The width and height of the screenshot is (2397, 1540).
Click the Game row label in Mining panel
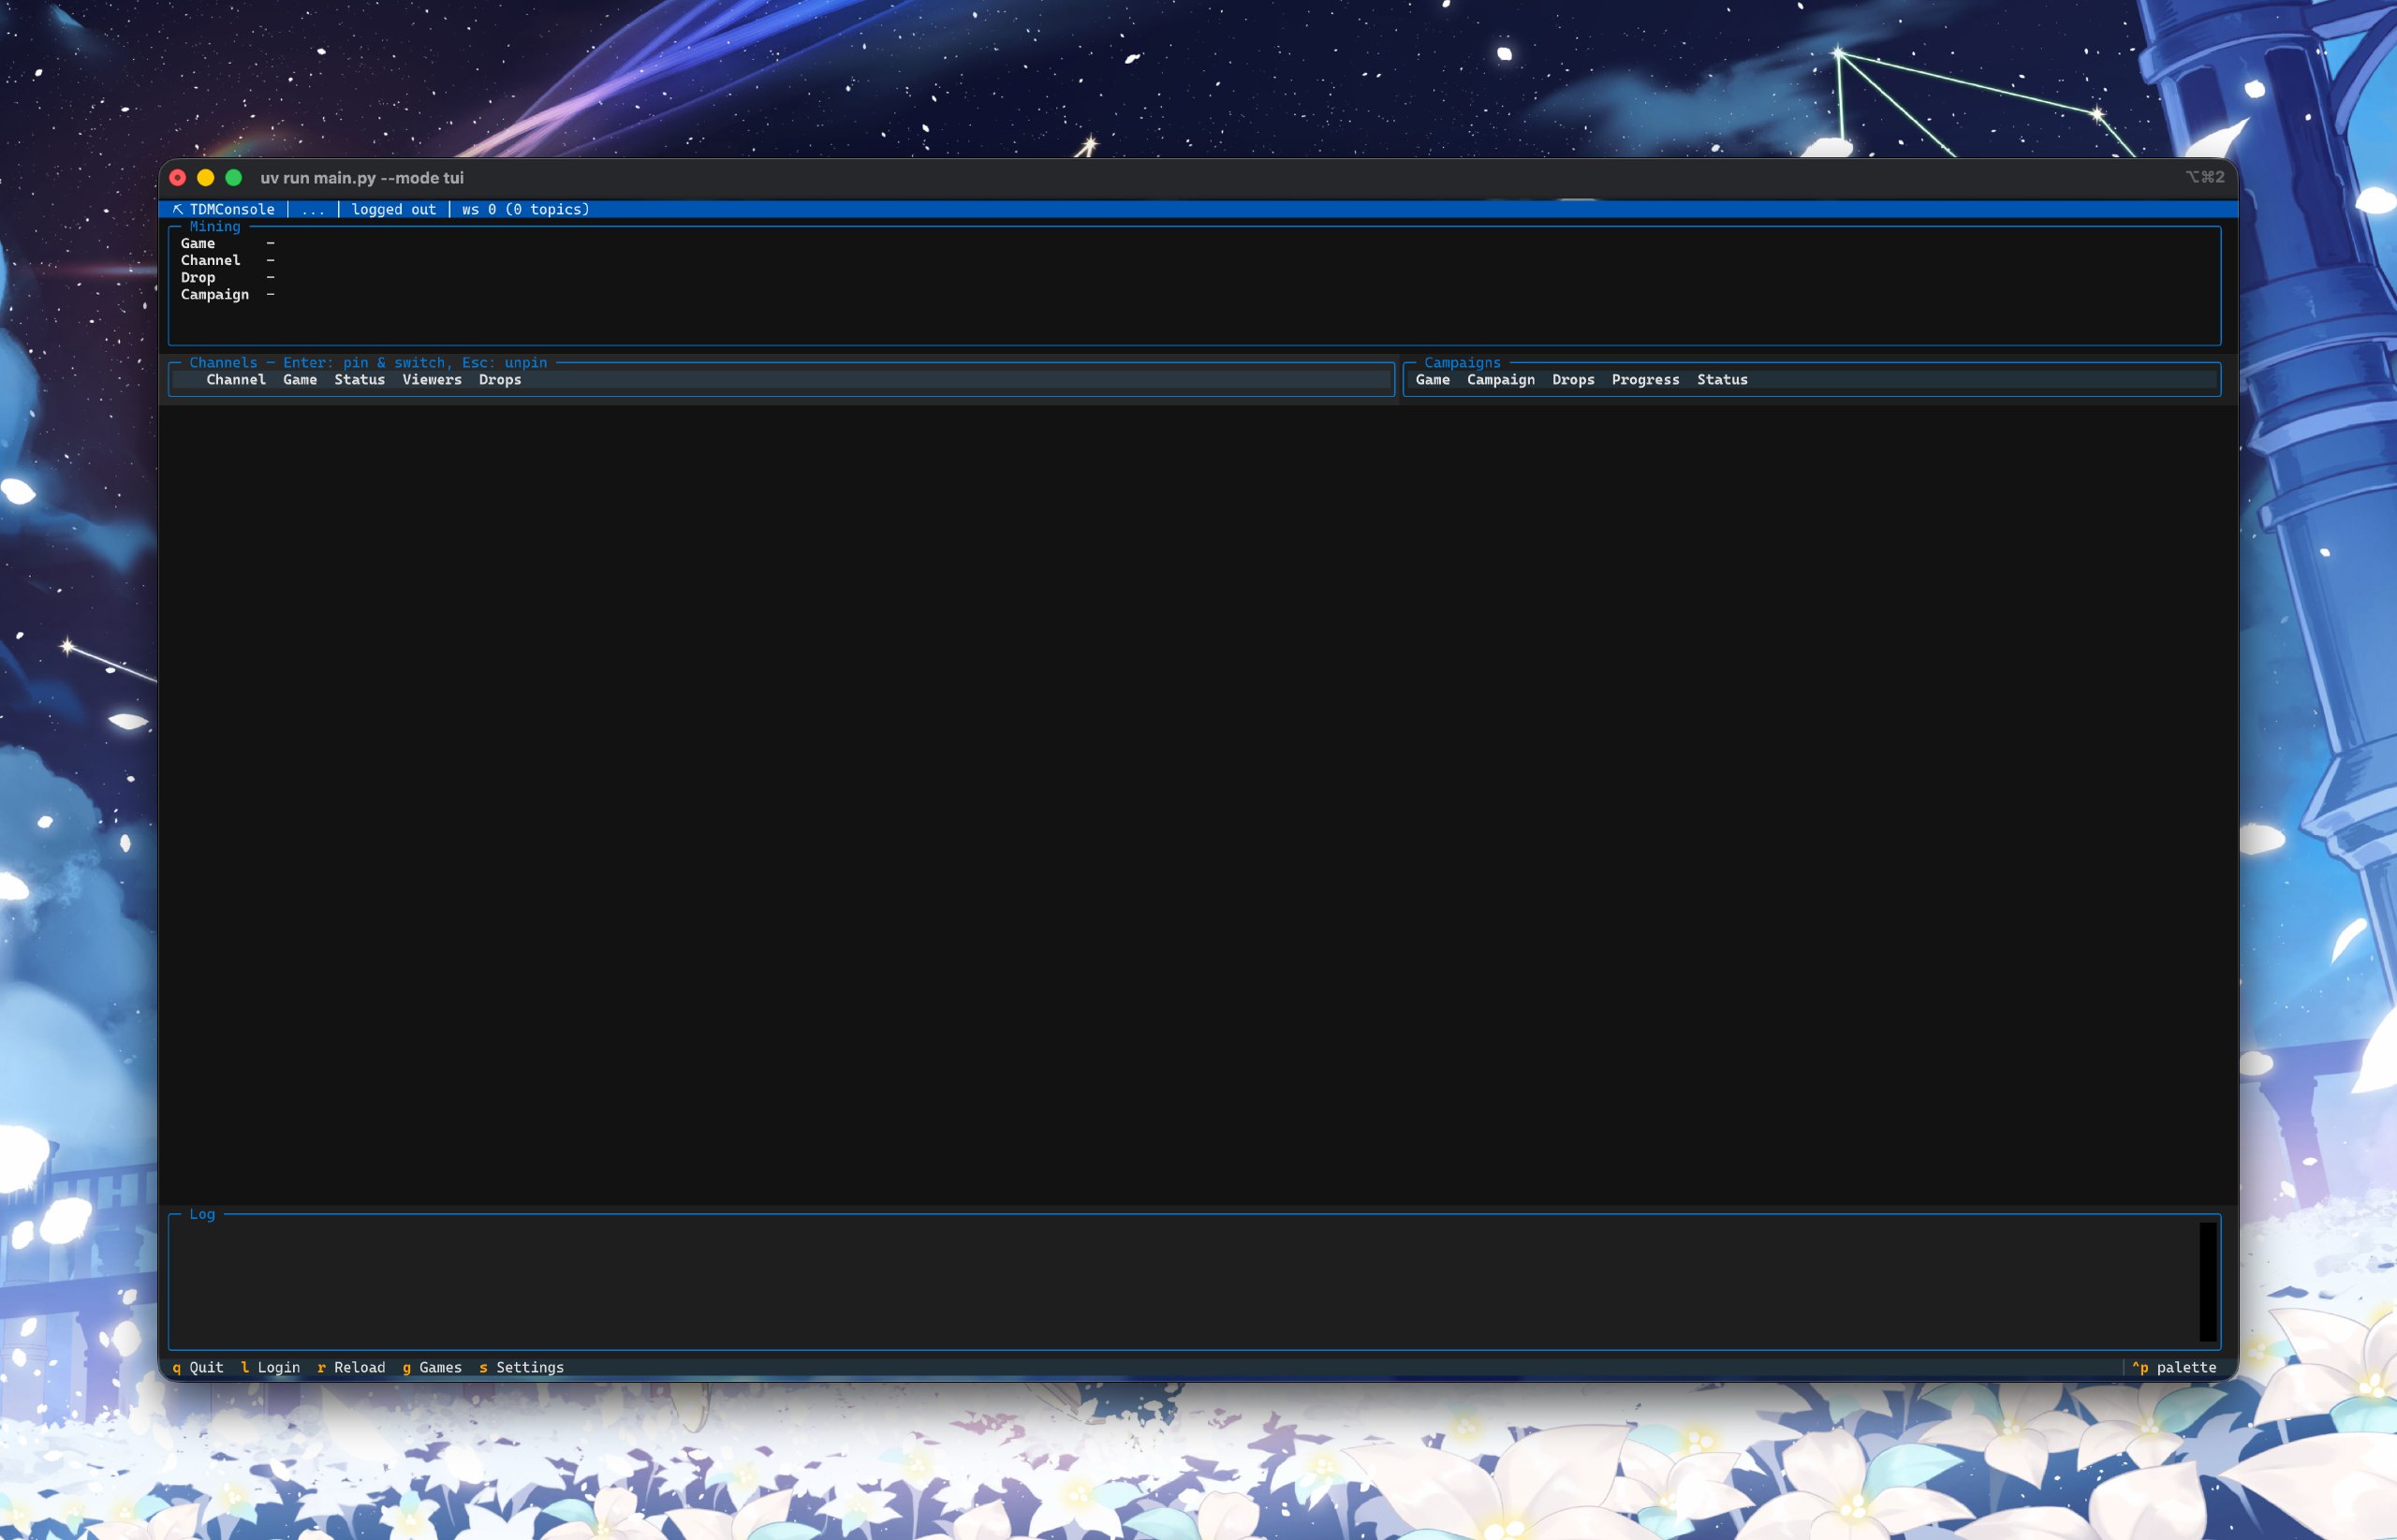pyautogui.click(x=198, y=243)
